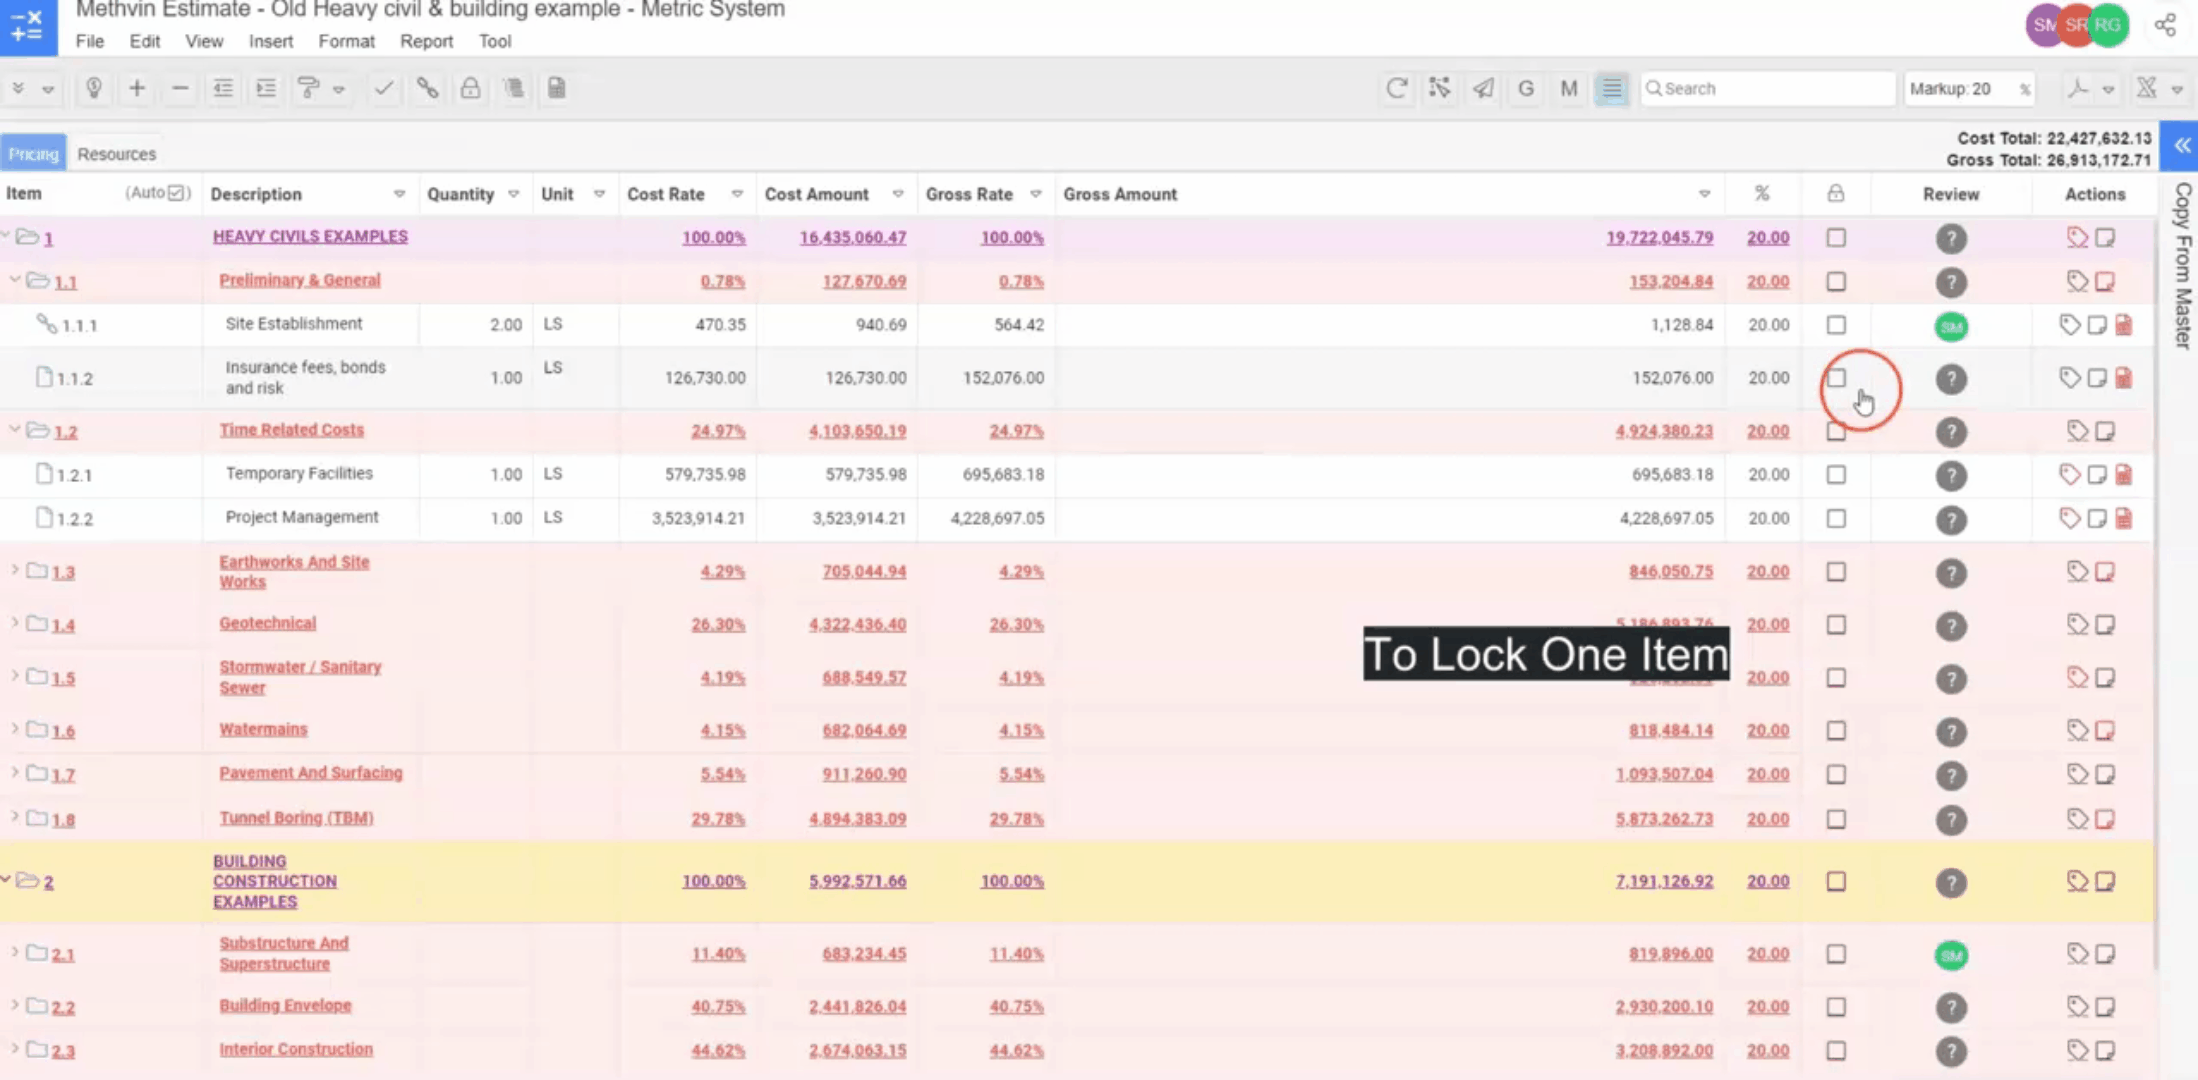
Task: Check lock box for Insurance fees row
Action: pos(1836,378)
